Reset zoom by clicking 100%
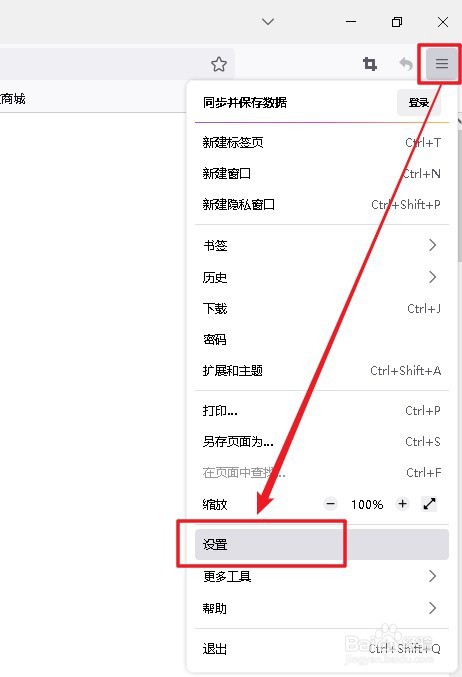 (367, 504)
